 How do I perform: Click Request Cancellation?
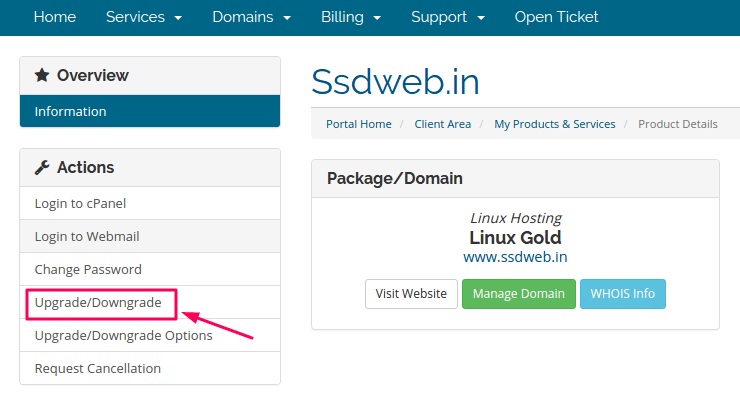pos(150,368)
